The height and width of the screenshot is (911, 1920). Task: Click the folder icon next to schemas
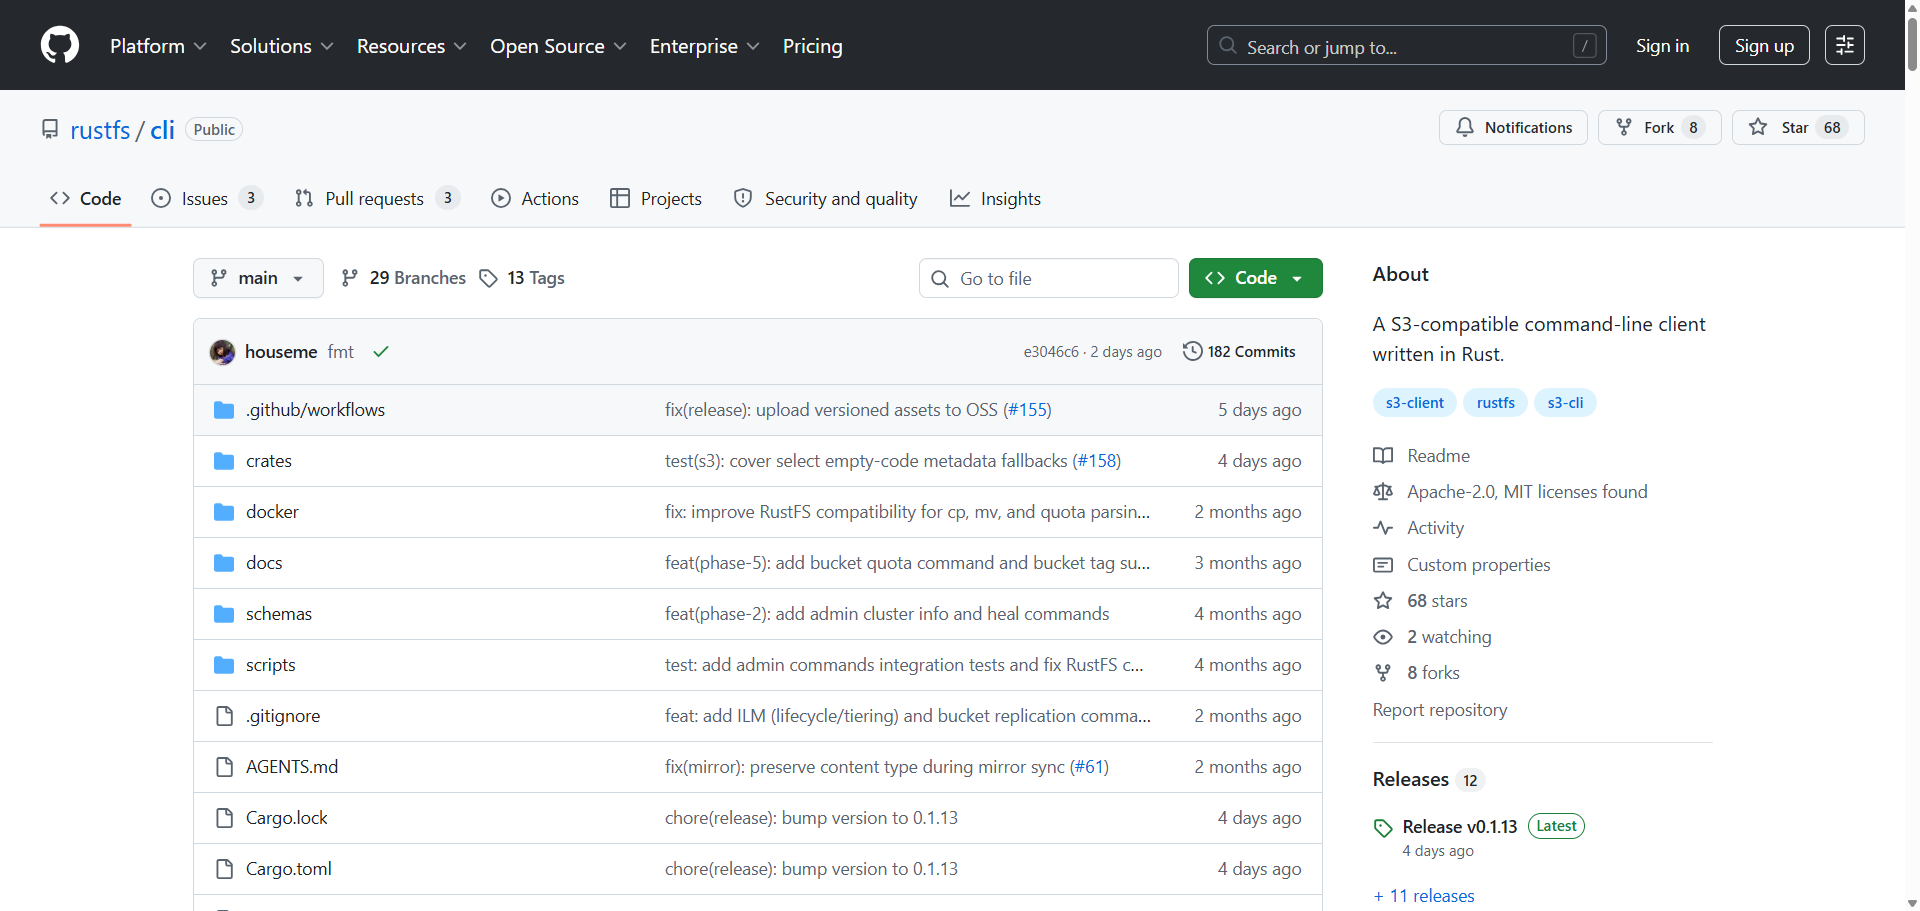224,614
